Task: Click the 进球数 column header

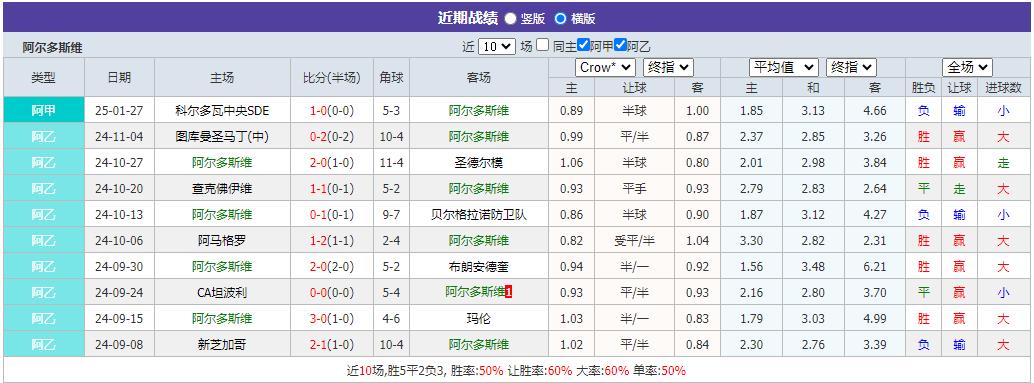Action: point(1003,88)
